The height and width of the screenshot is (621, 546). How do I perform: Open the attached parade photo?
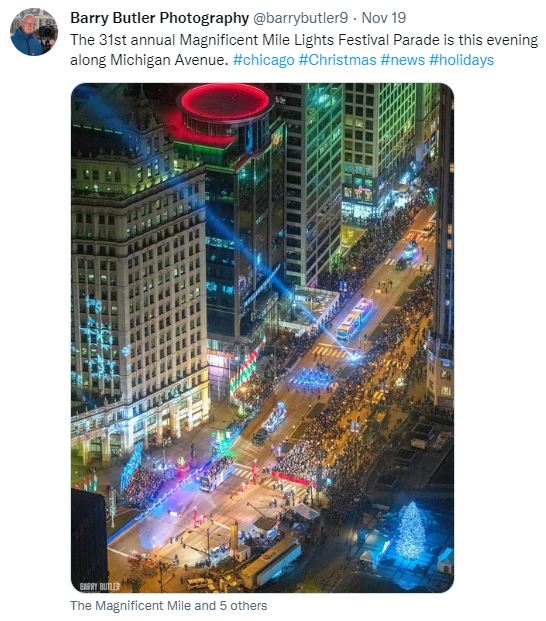pos(263,338)
